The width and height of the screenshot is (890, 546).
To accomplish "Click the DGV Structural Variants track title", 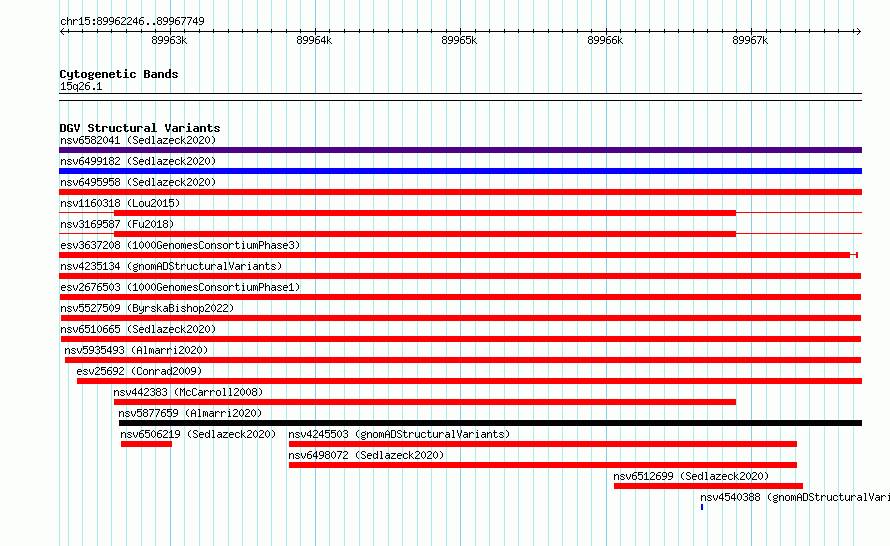I will click(140, 128).
